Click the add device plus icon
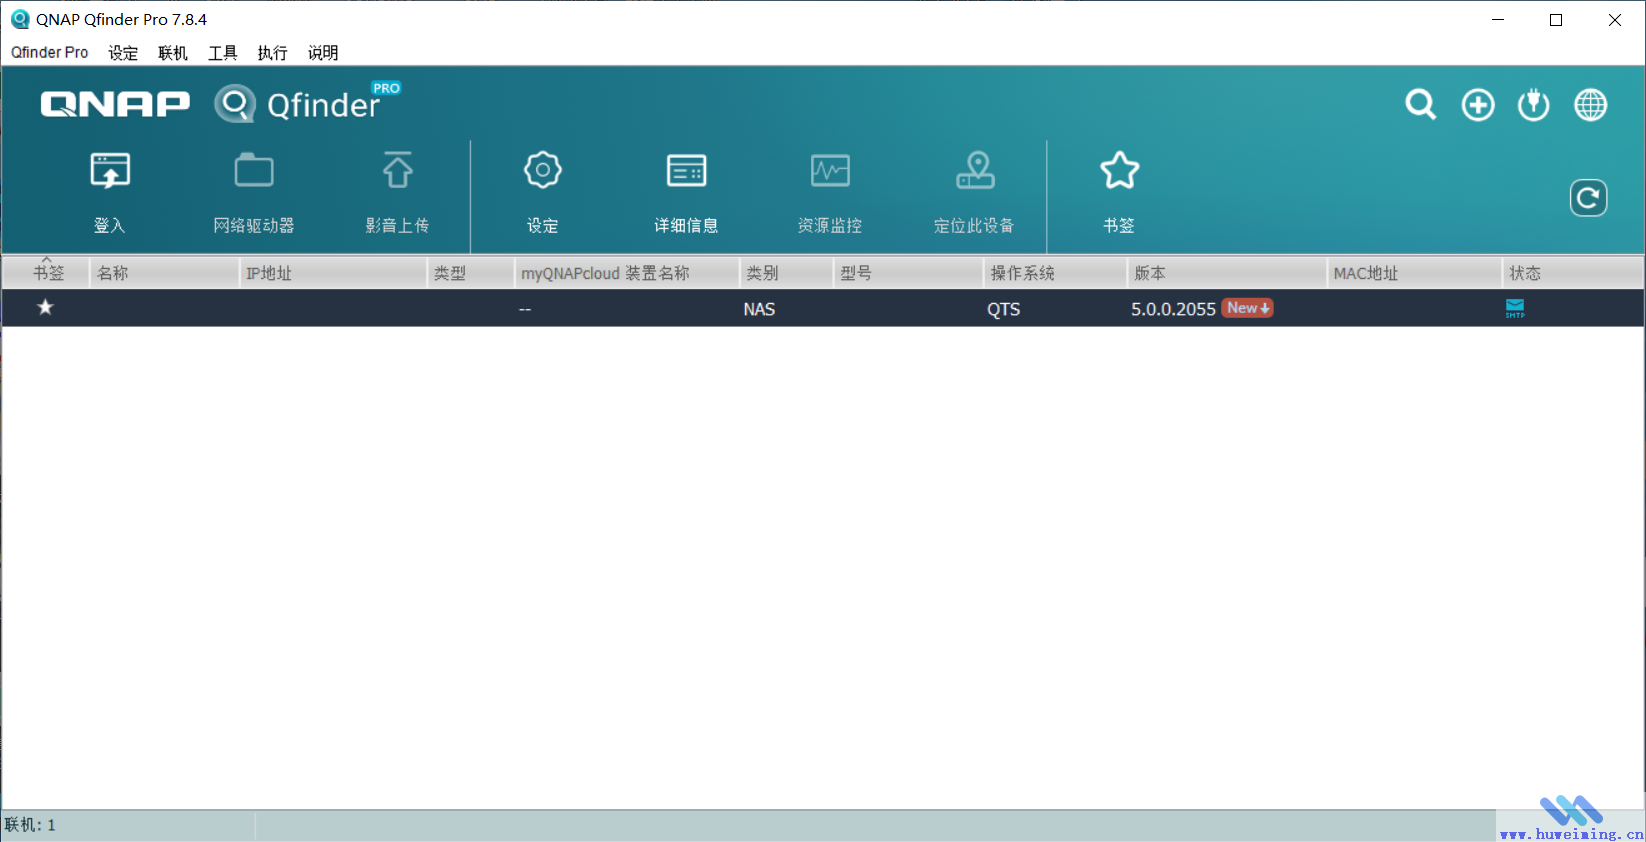Image resolution: width=1646 pixels, height=842 pixels. point(1478,105)
